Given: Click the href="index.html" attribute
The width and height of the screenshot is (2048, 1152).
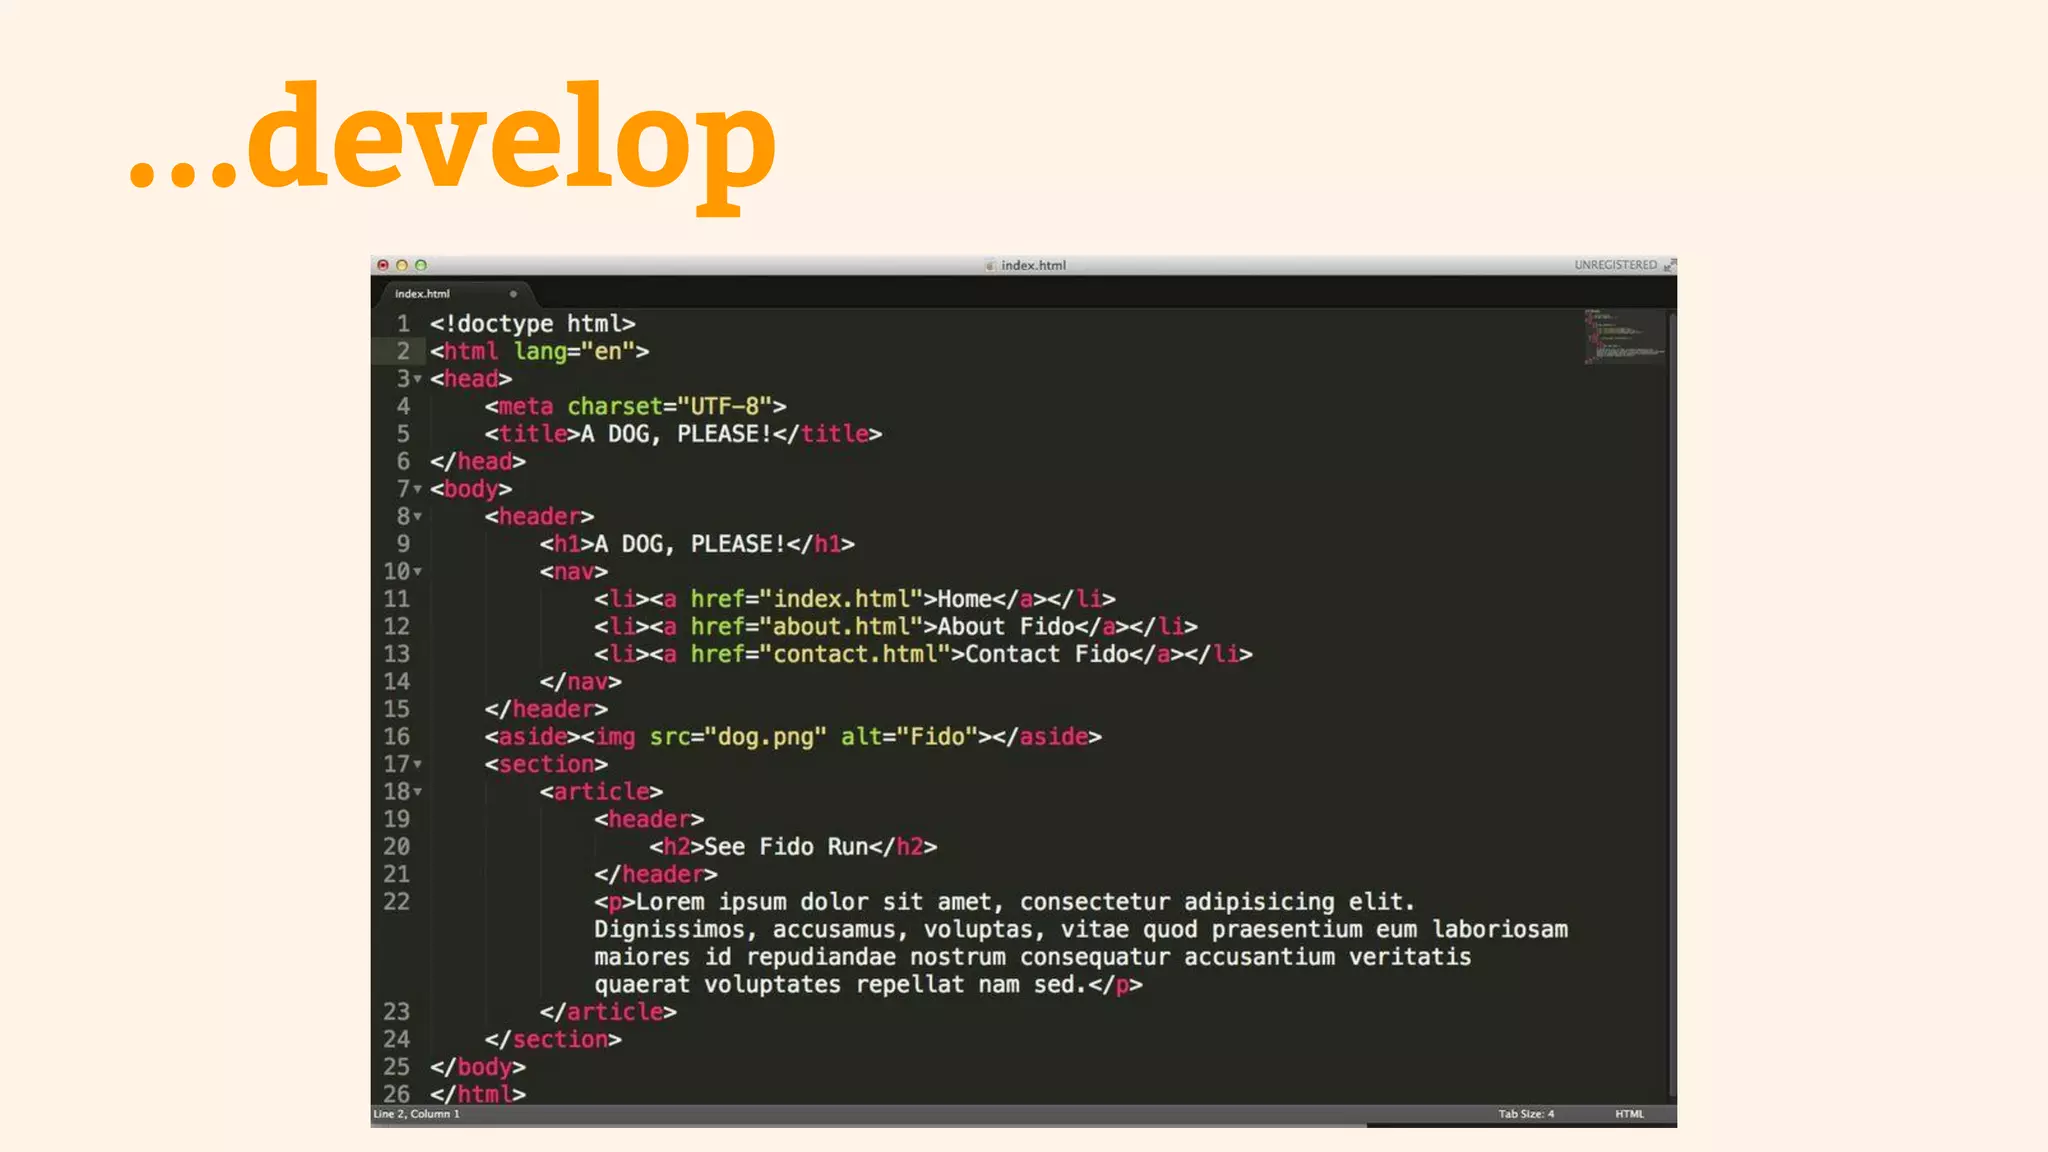Looking at the screenshot, I should click(806, 599).
